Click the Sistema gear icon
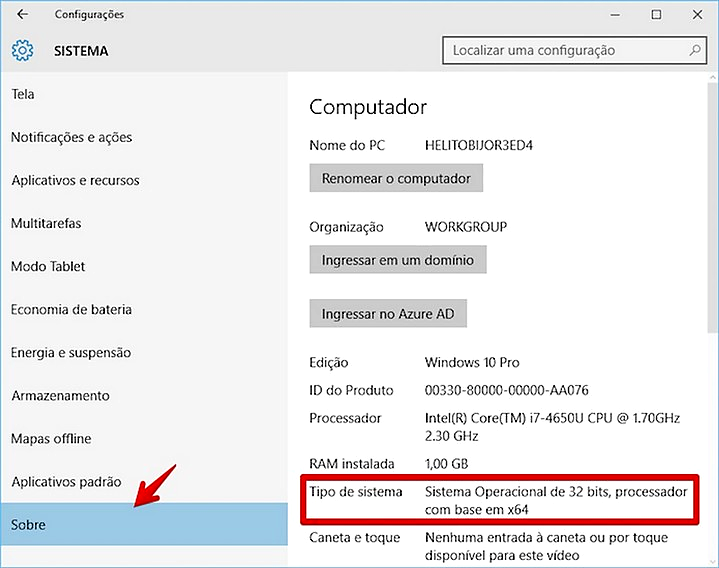 pos(22,50)
